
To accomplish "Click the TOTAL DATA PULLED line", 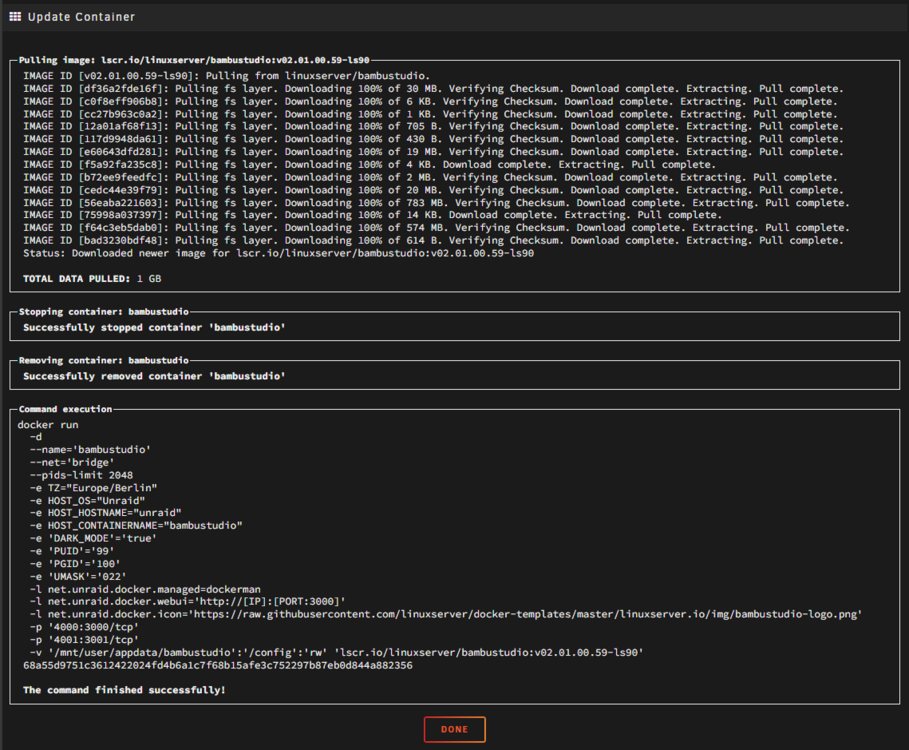I will (92, 279).
